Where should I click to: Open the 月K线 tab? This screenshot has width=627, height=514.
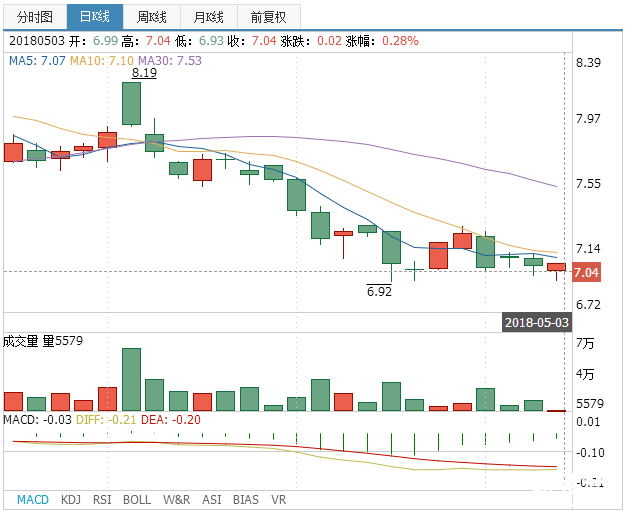(x=209, y=17)
